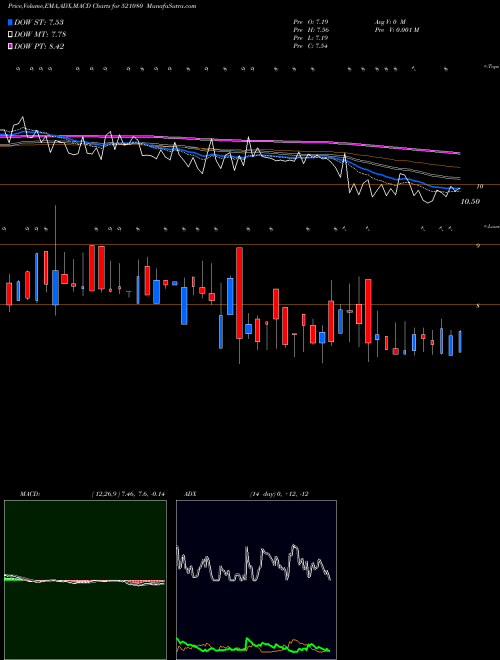Screen dimensions: 500x660
Task: Open the dark blue ADX indicator chart
Action: pyautogui.click(x=256, y=580)
